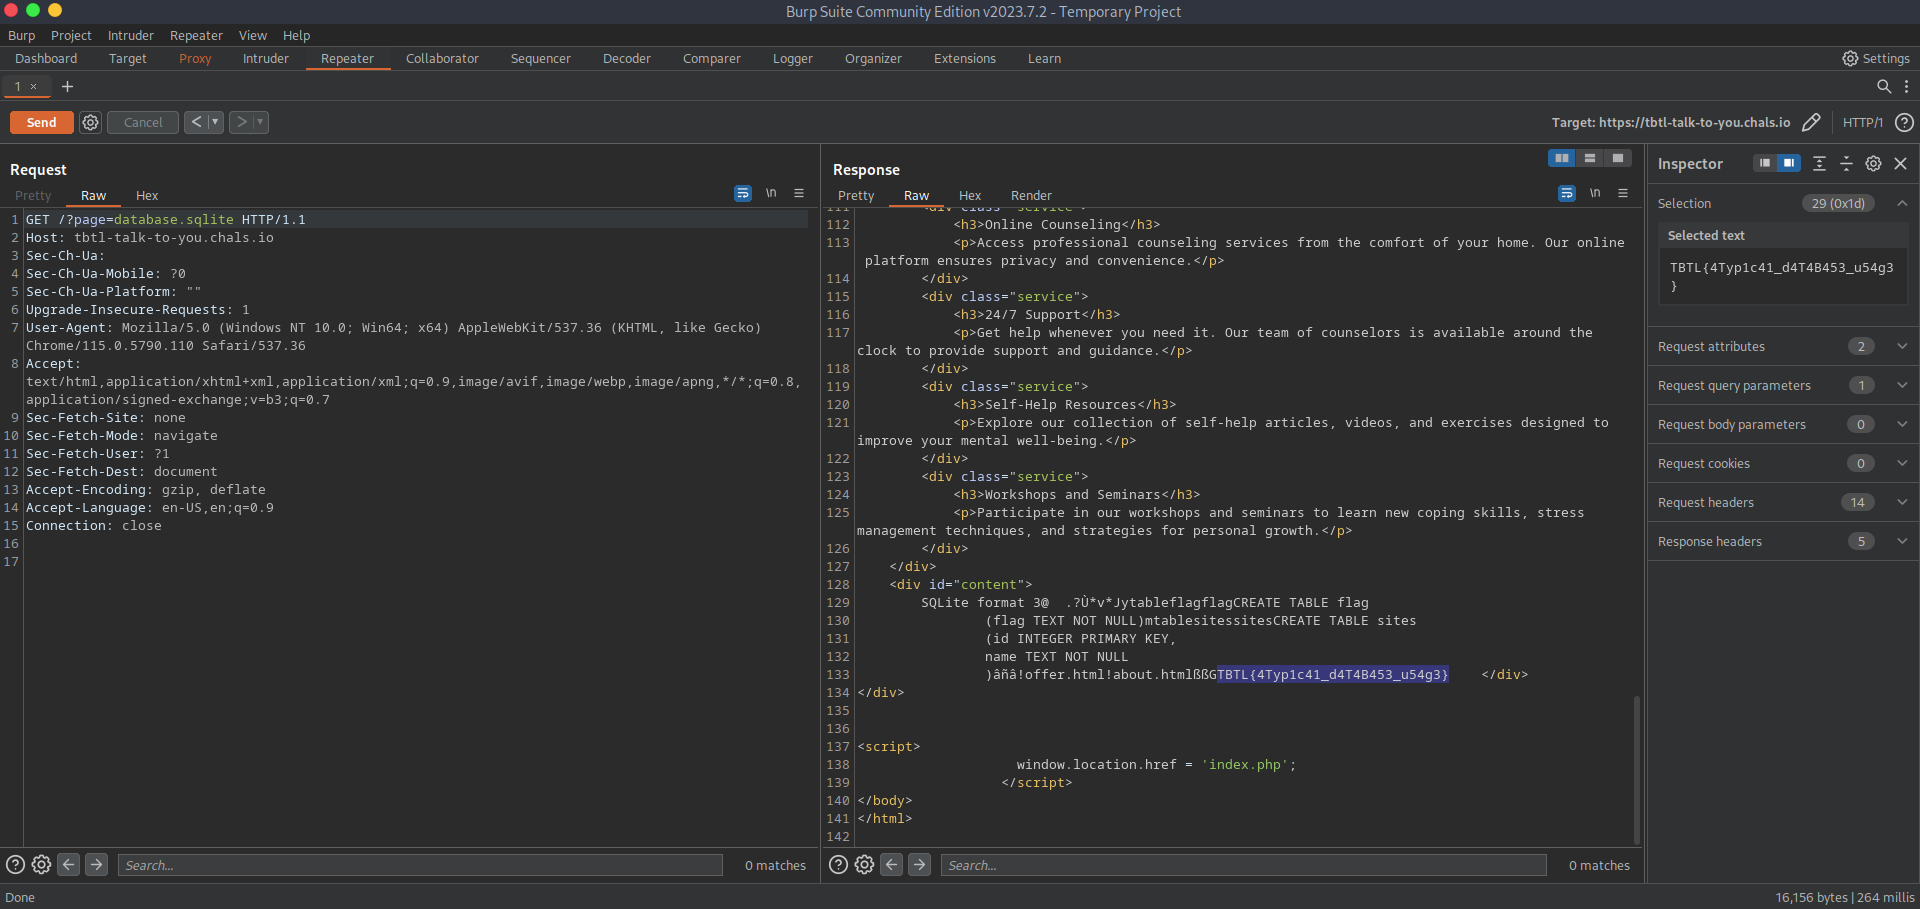Image resolution: width=1920 pixels, height=909 pixels.
Task: Open the Request search help icon
Action: 15,864
